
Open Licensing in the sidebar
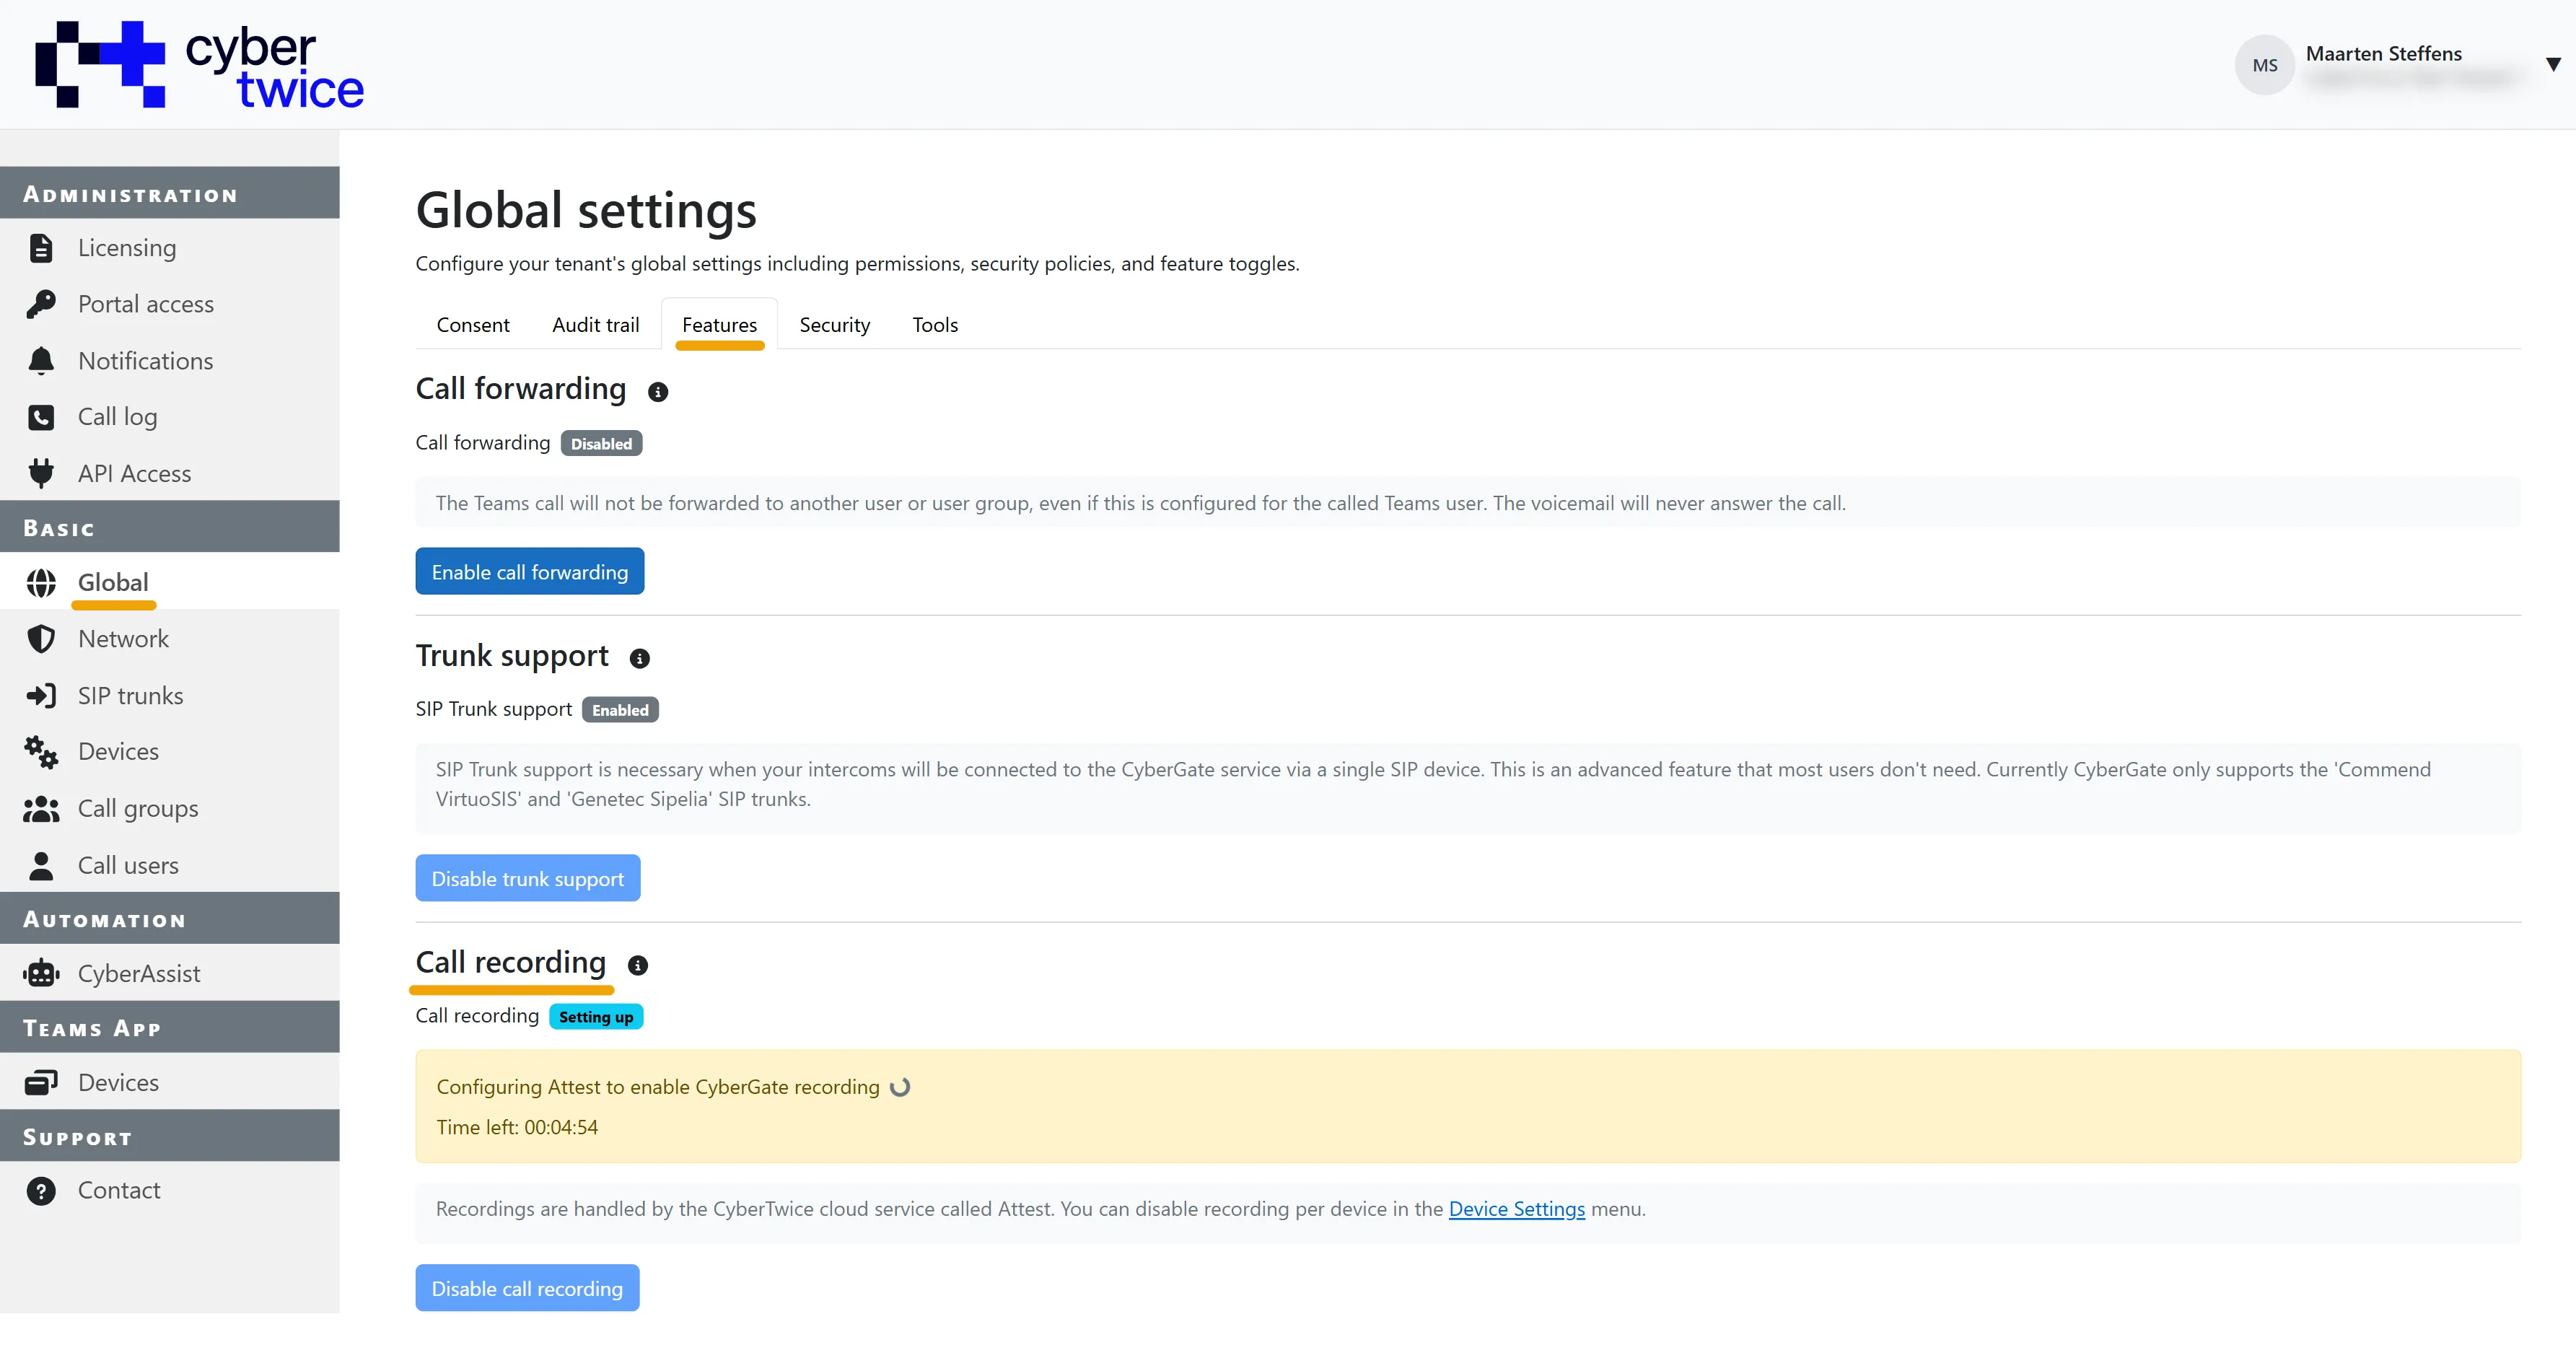pyautogui.click(x=170, y=248)
